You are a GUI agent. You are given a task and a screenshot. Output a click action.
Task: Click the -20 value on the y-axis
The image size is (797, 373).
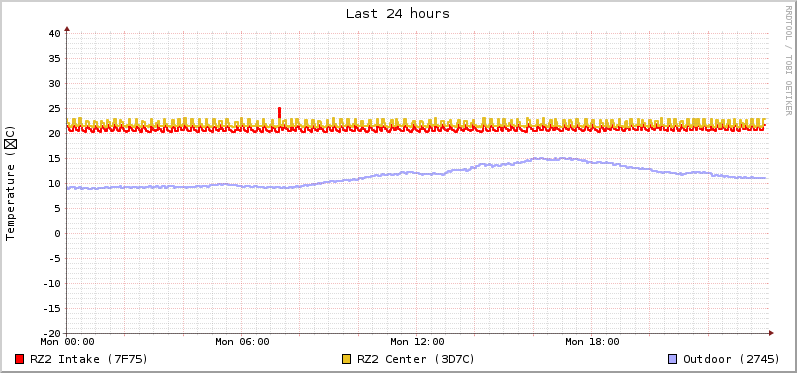(x=52, y=333)
